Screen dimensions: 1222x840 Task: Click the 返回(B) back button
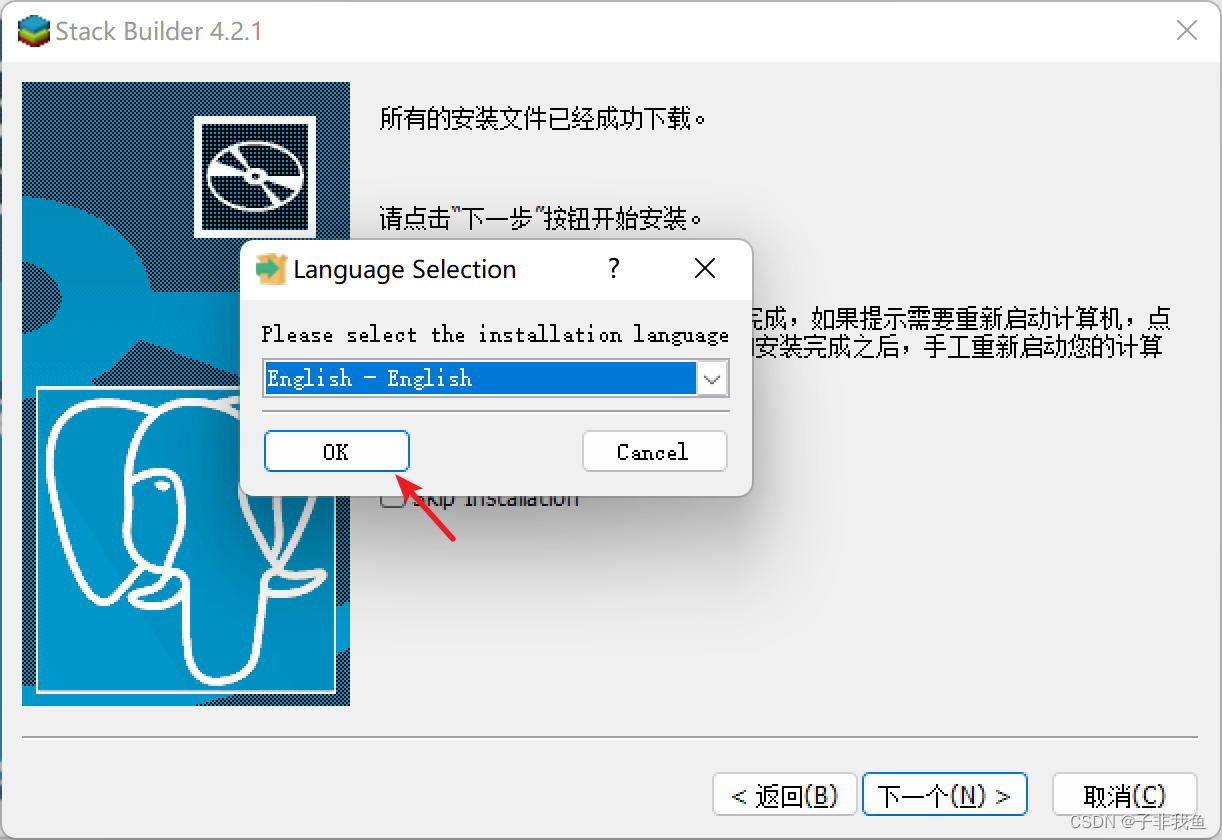tap(785, 795)
